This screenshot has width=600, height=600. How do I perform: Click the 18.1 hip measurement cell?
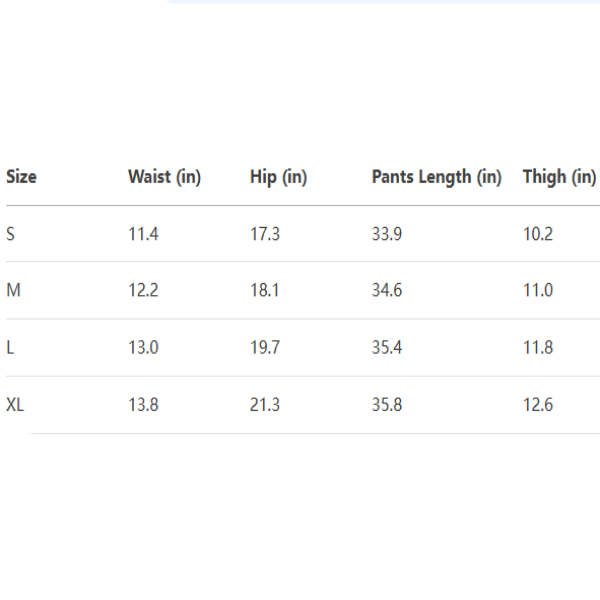click(x=265, y=291)
